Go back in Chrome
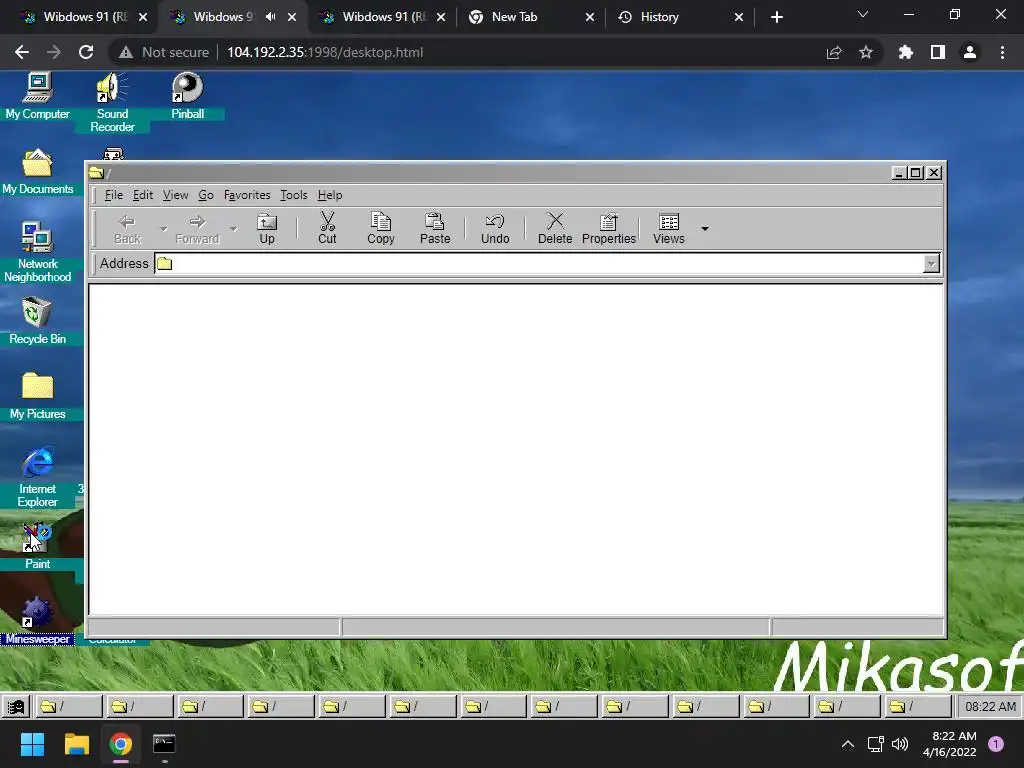Image resolution: width=1024 pixels, height=768 pixels. [22, 52]
